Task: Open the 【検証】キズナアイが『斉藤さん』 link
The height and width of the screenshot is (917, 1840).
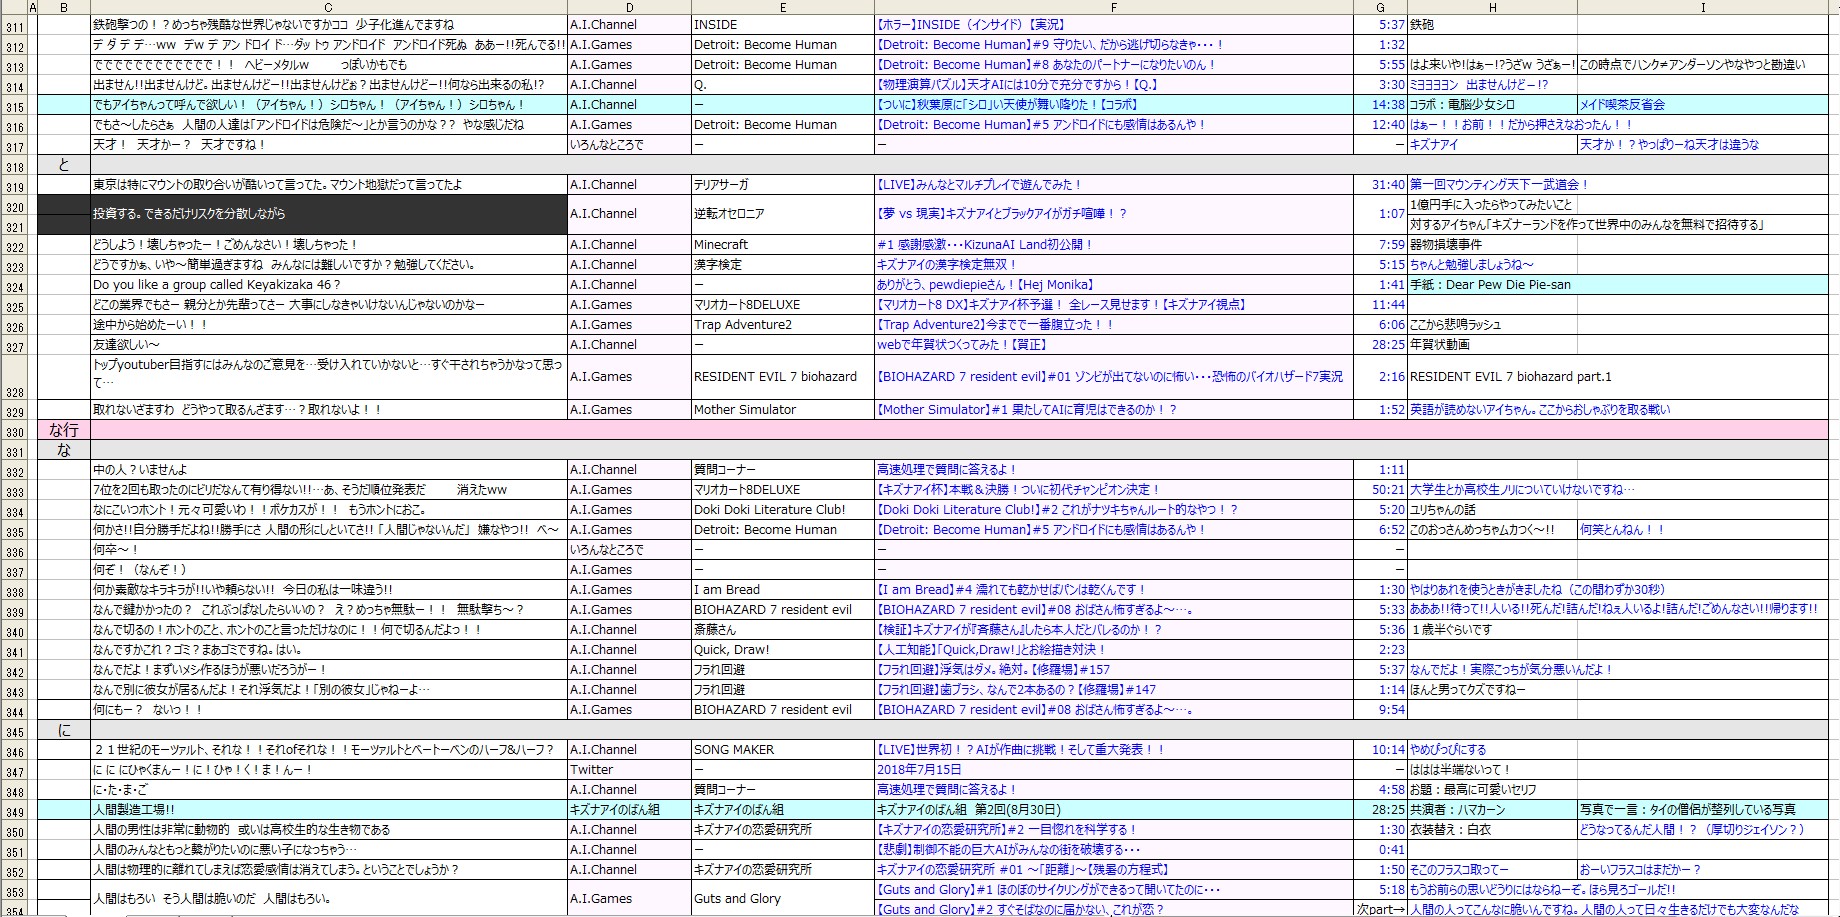Action: [1019, 629]
